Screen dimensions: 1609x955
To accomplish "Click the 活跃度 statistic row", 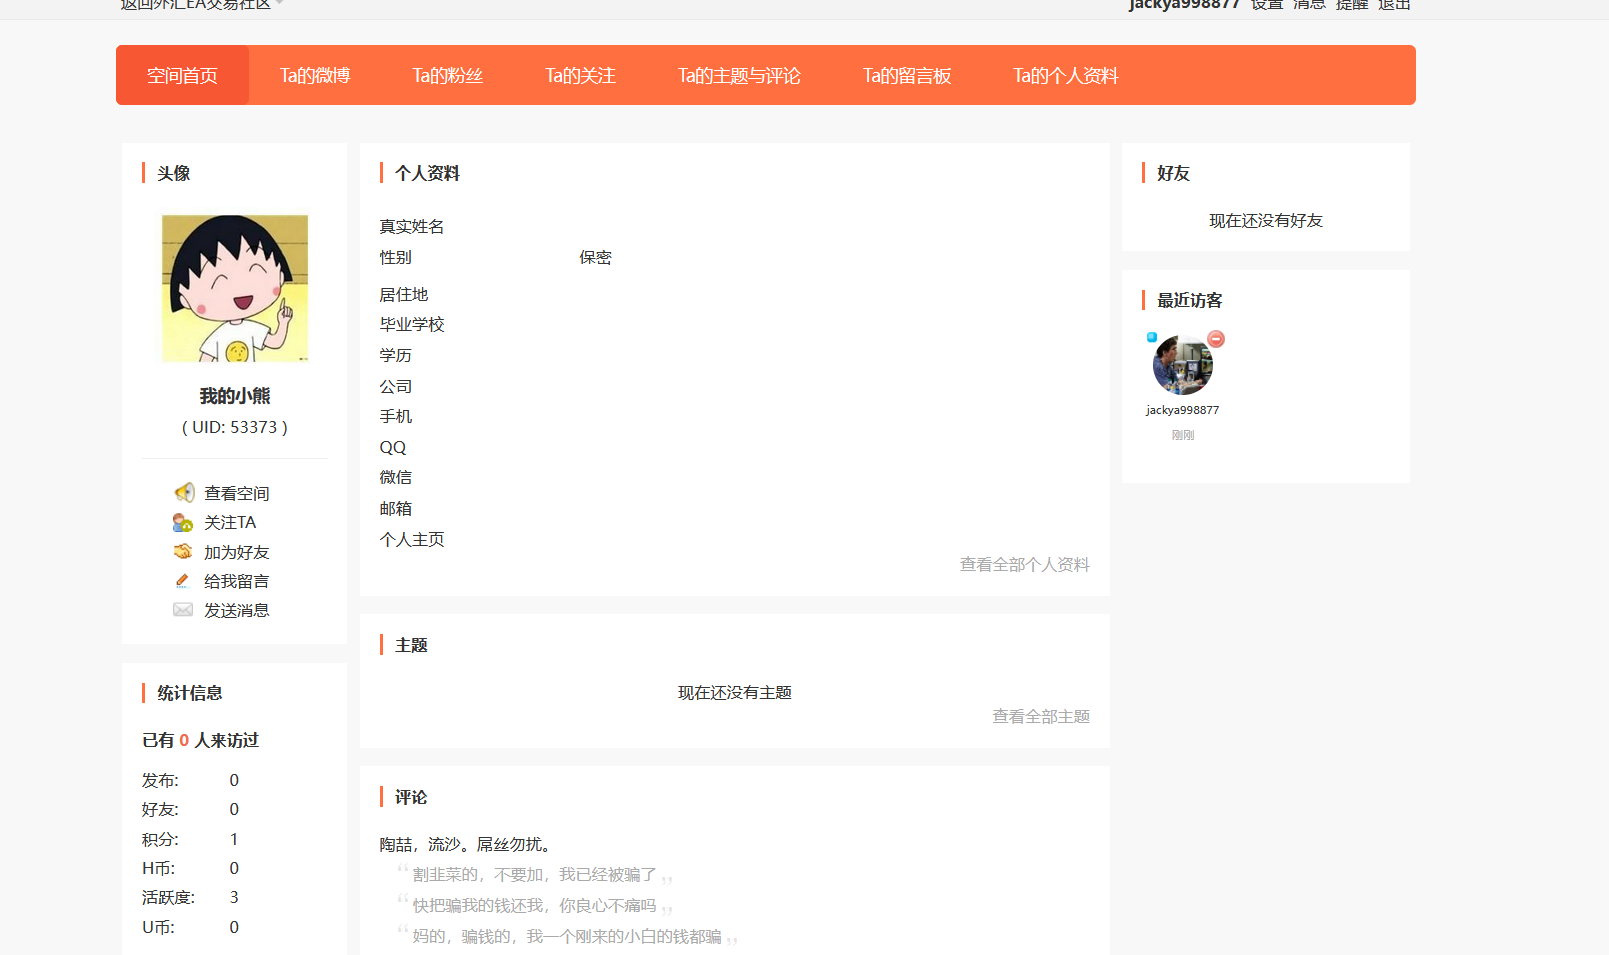I will click(x=190, y=898).
